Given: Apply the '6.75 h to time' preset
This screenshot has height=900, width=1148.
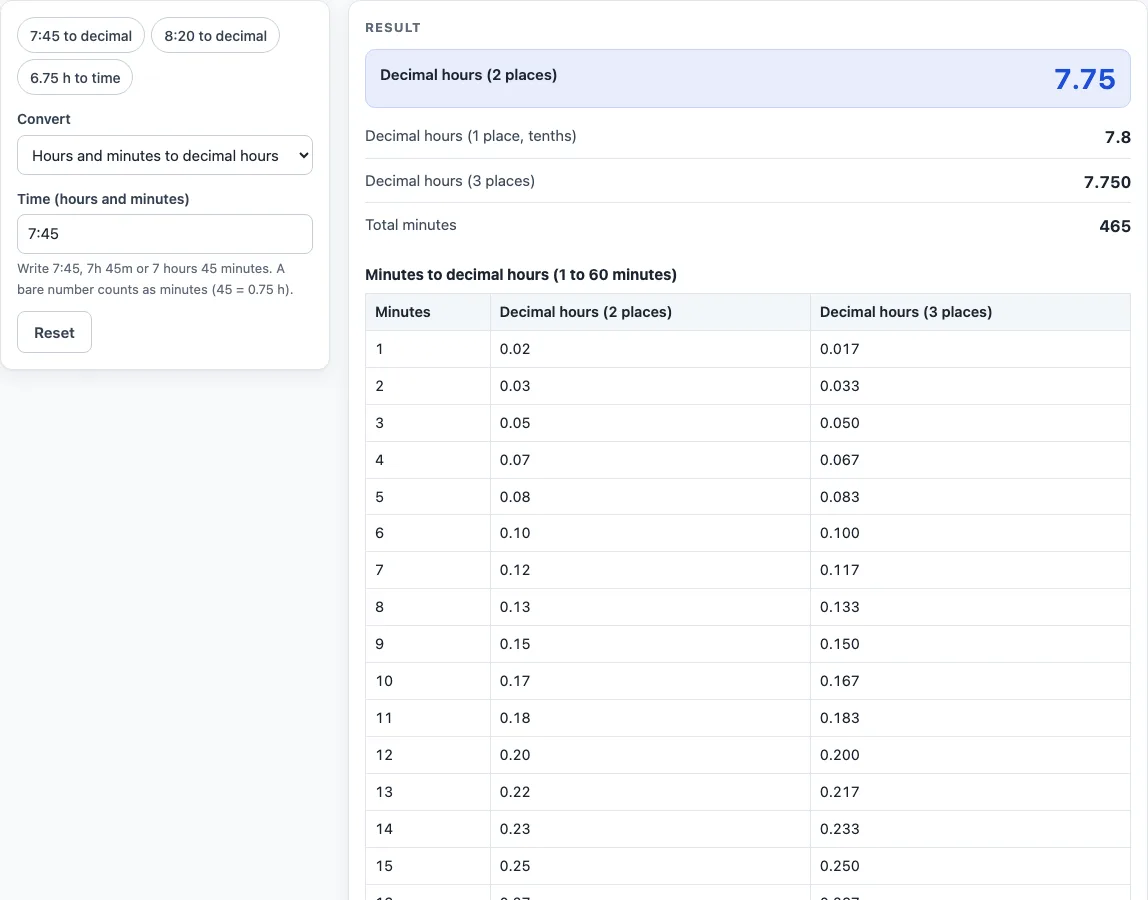Looking at the screenshot, I should click(75, 78).
